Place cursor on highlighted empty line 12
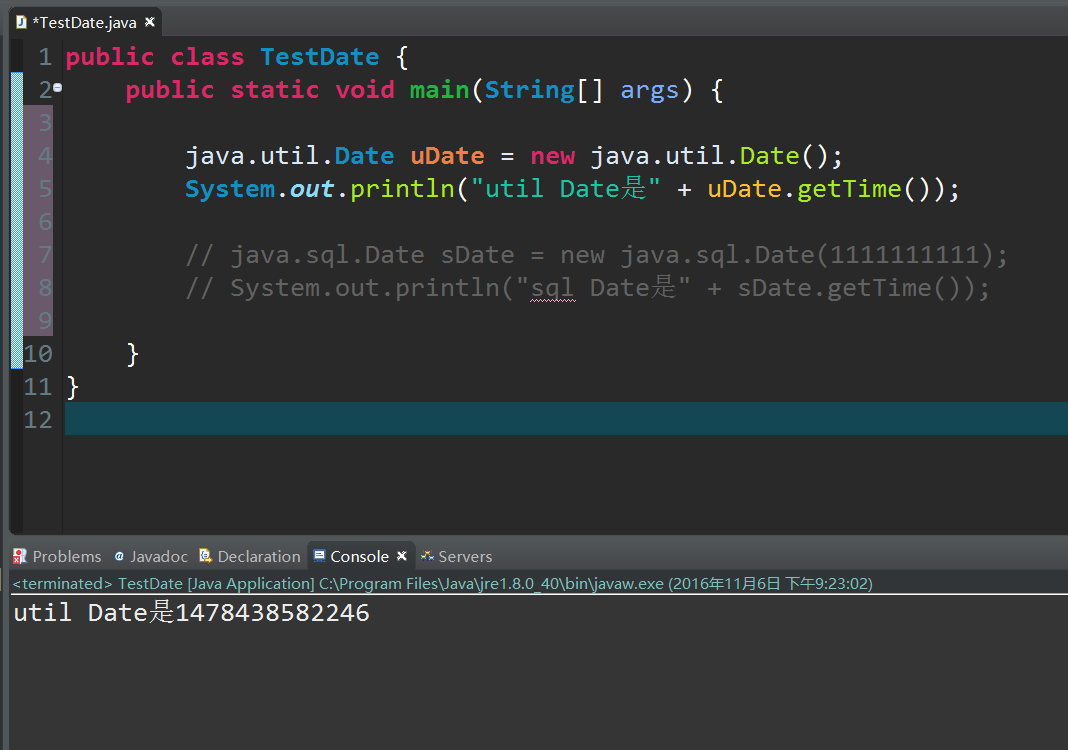This screenshot has width=1068, height=750. (x=566, y=418)
